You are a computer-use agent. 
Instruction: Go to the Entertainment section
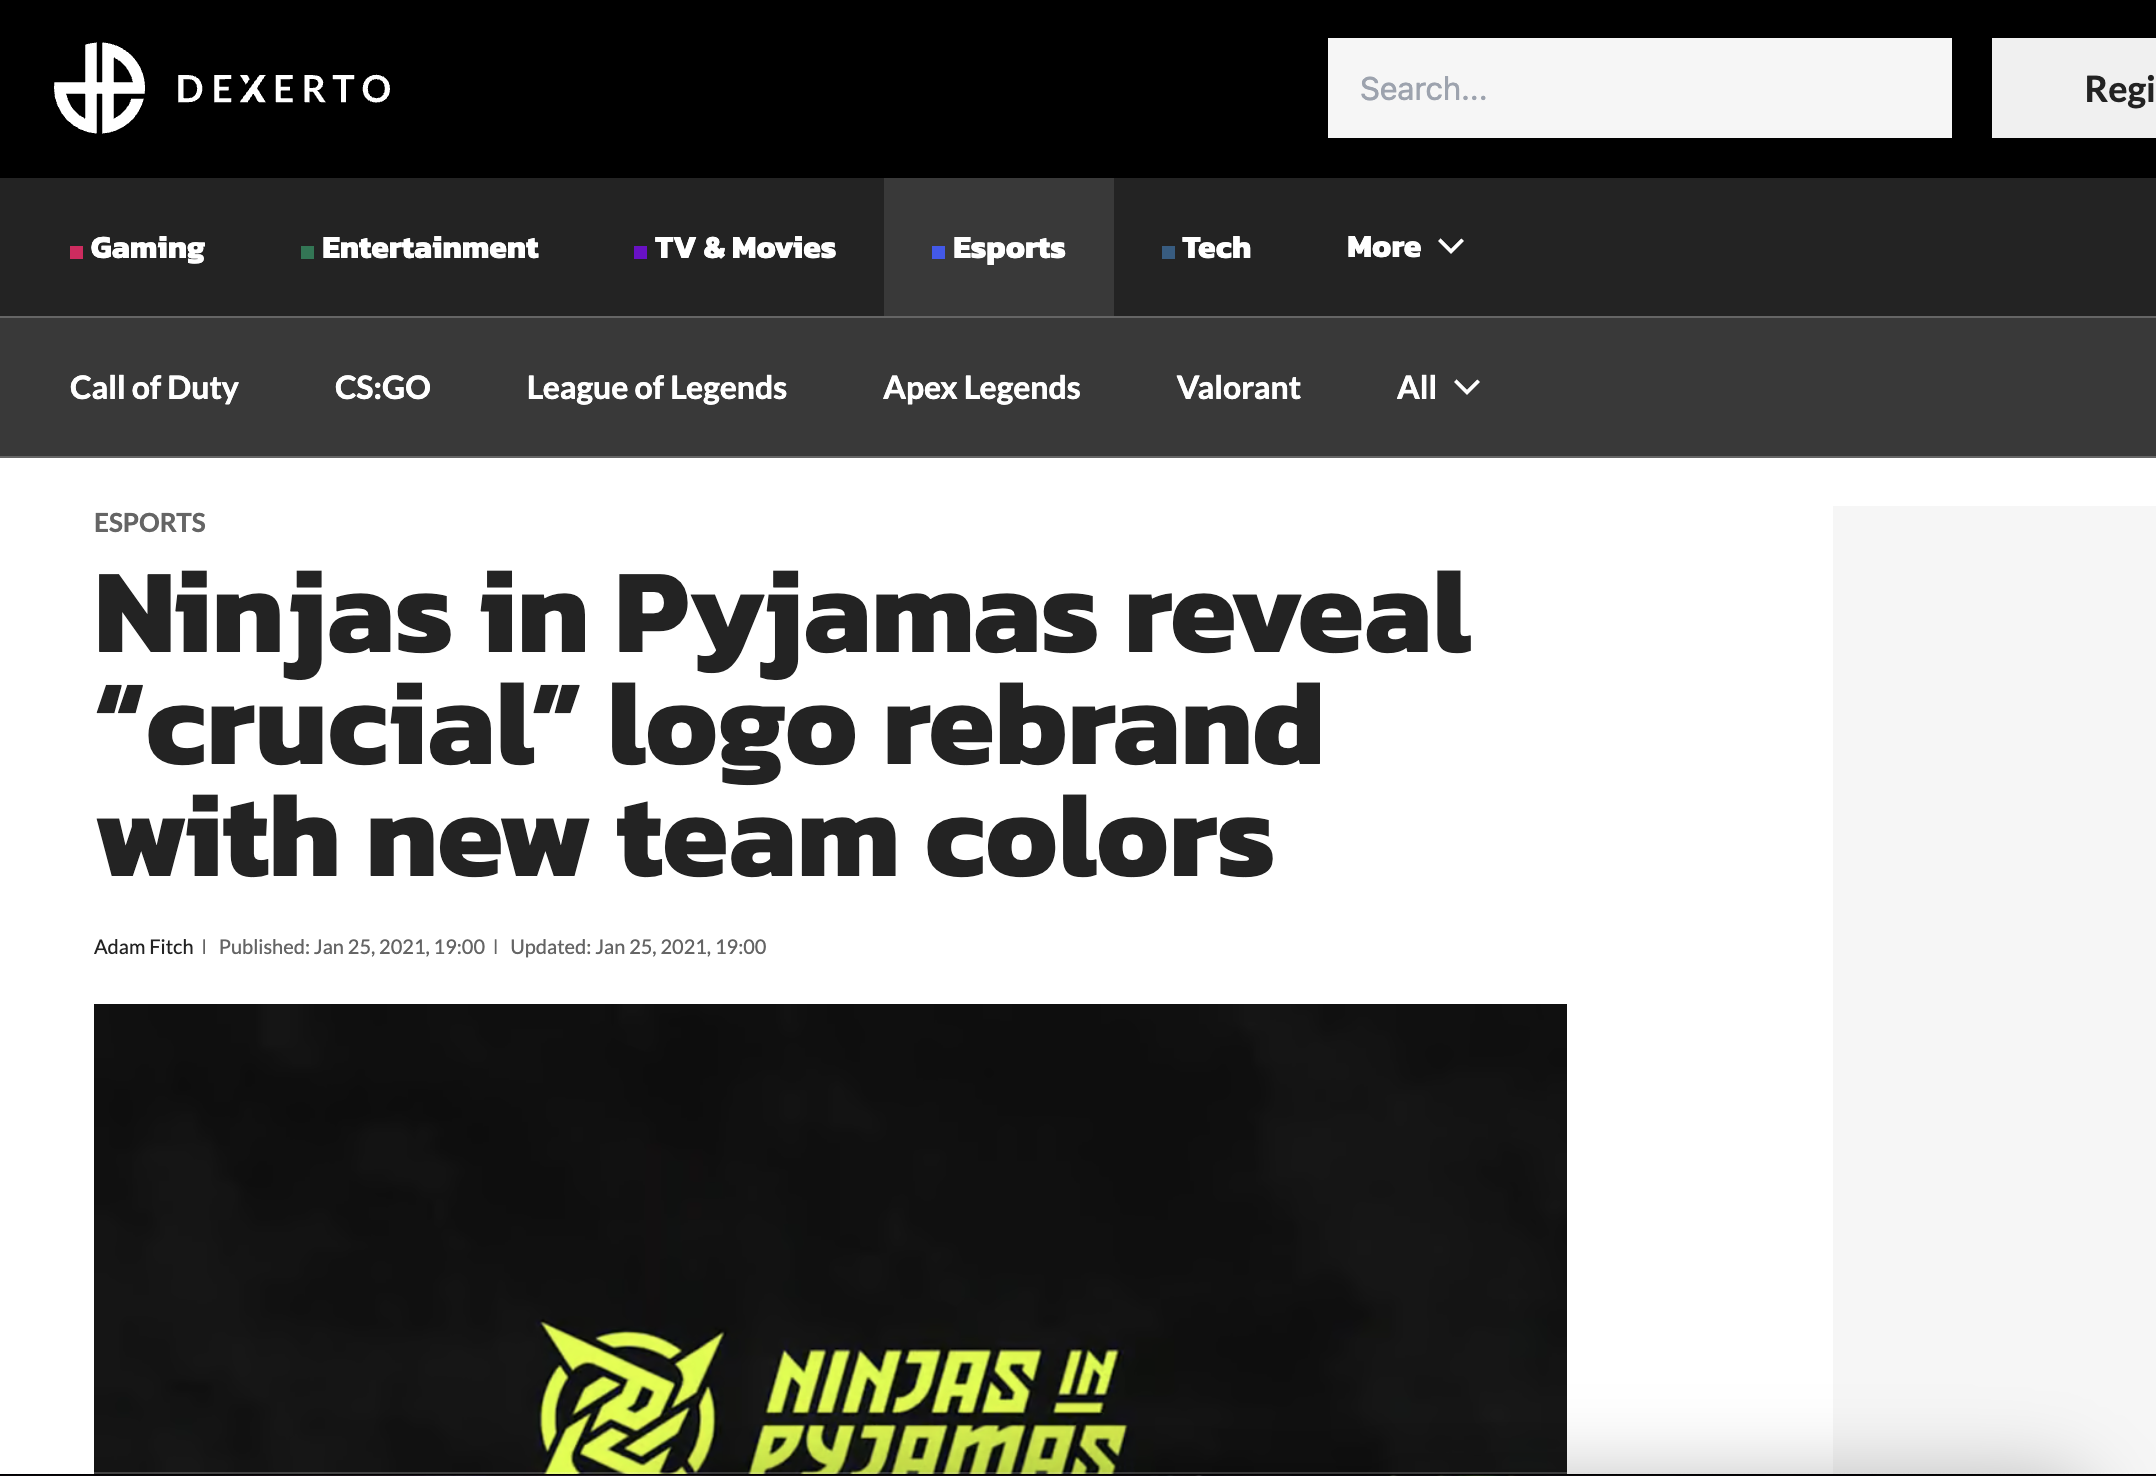430,247
